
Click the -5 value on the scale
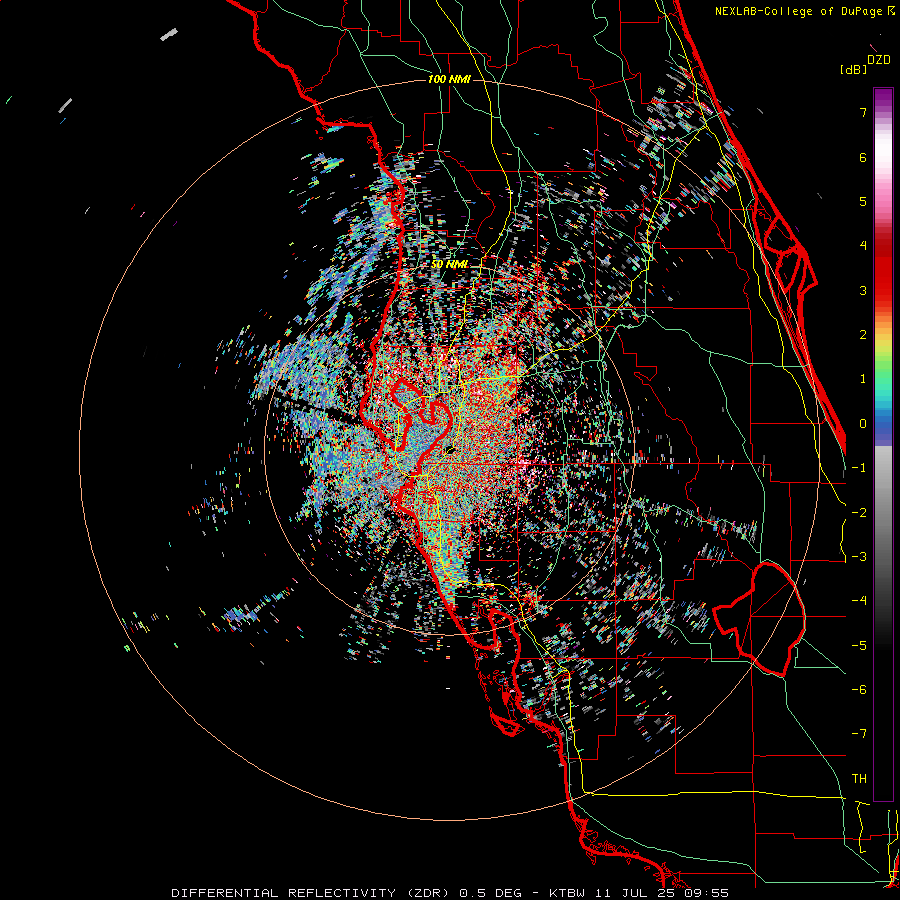coord(859,646)
